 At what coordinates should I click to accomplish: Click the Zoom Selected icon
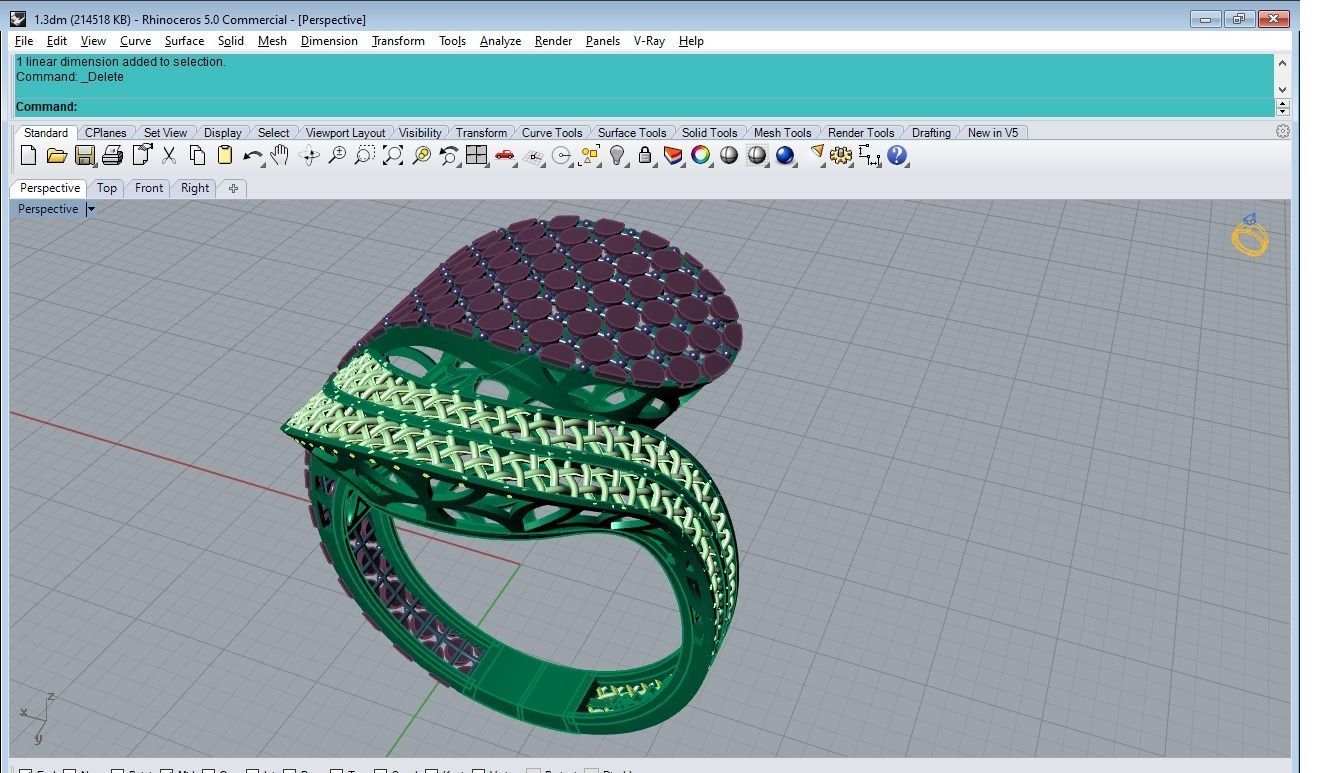pos(421,155)
